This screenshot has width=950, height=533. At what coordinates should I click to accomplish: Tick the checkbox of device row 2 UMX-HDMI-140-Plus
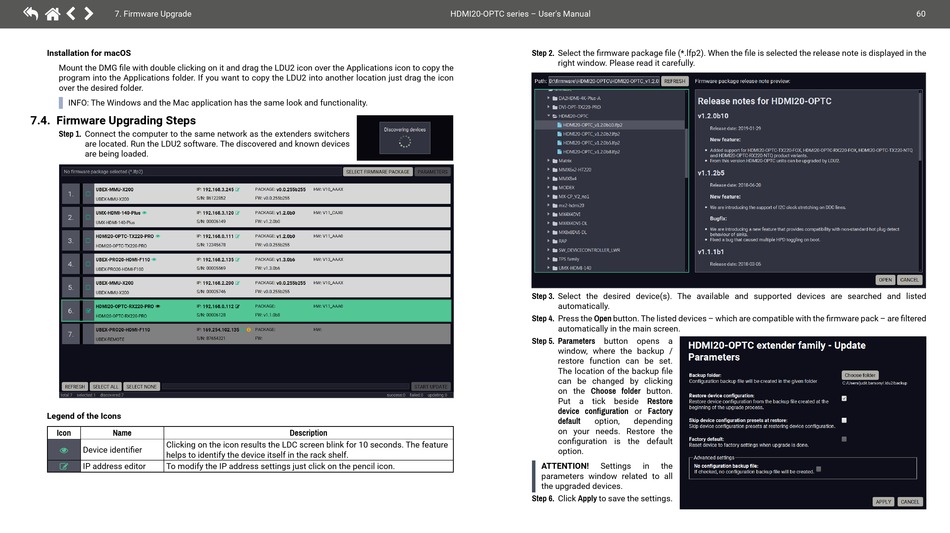(88, 217)
